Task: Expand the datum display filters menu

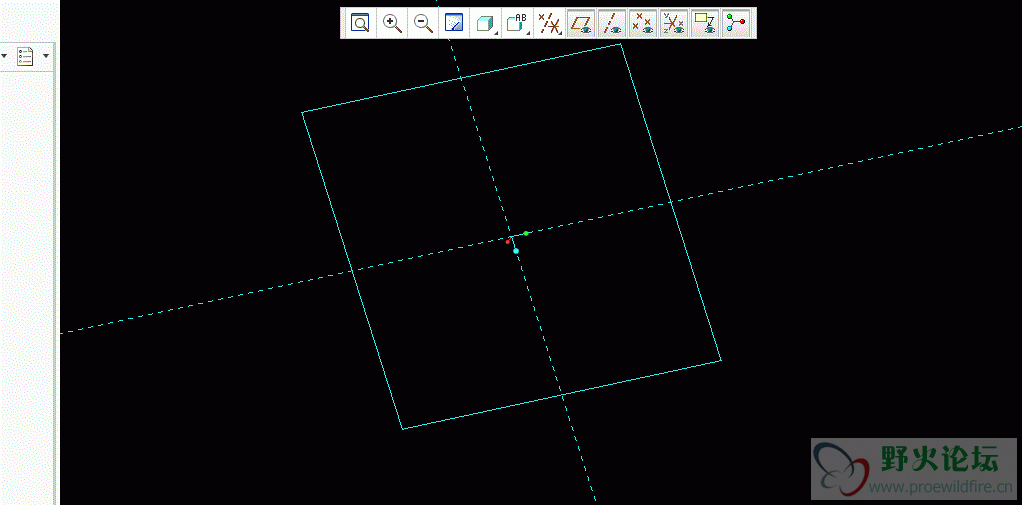Action: coord(549,23)
